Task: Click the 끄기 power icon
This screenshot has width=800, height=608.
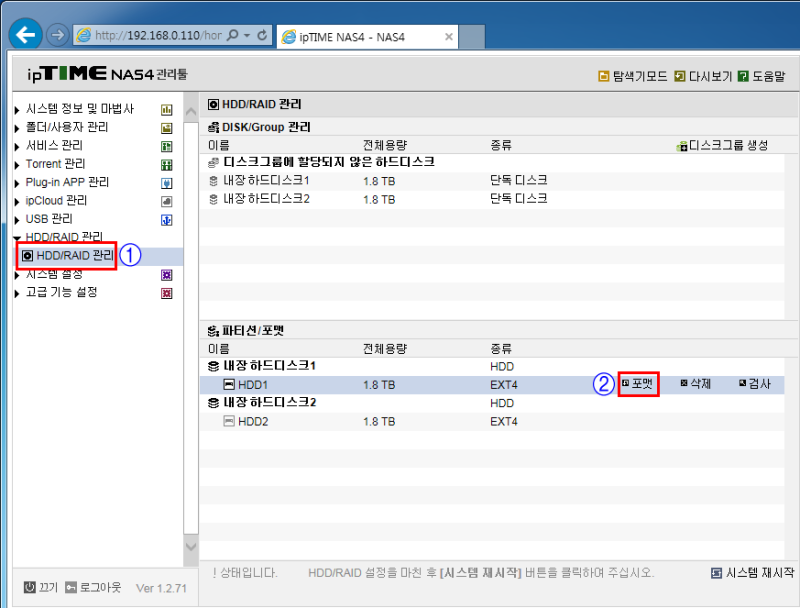Action: tap(29, 589)
